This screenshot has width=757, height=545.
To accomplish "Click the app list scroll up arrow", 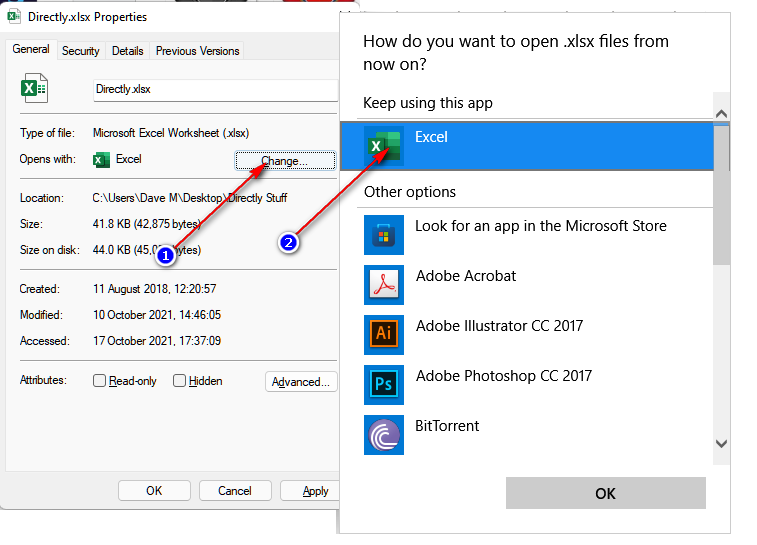I will point(721,114).
